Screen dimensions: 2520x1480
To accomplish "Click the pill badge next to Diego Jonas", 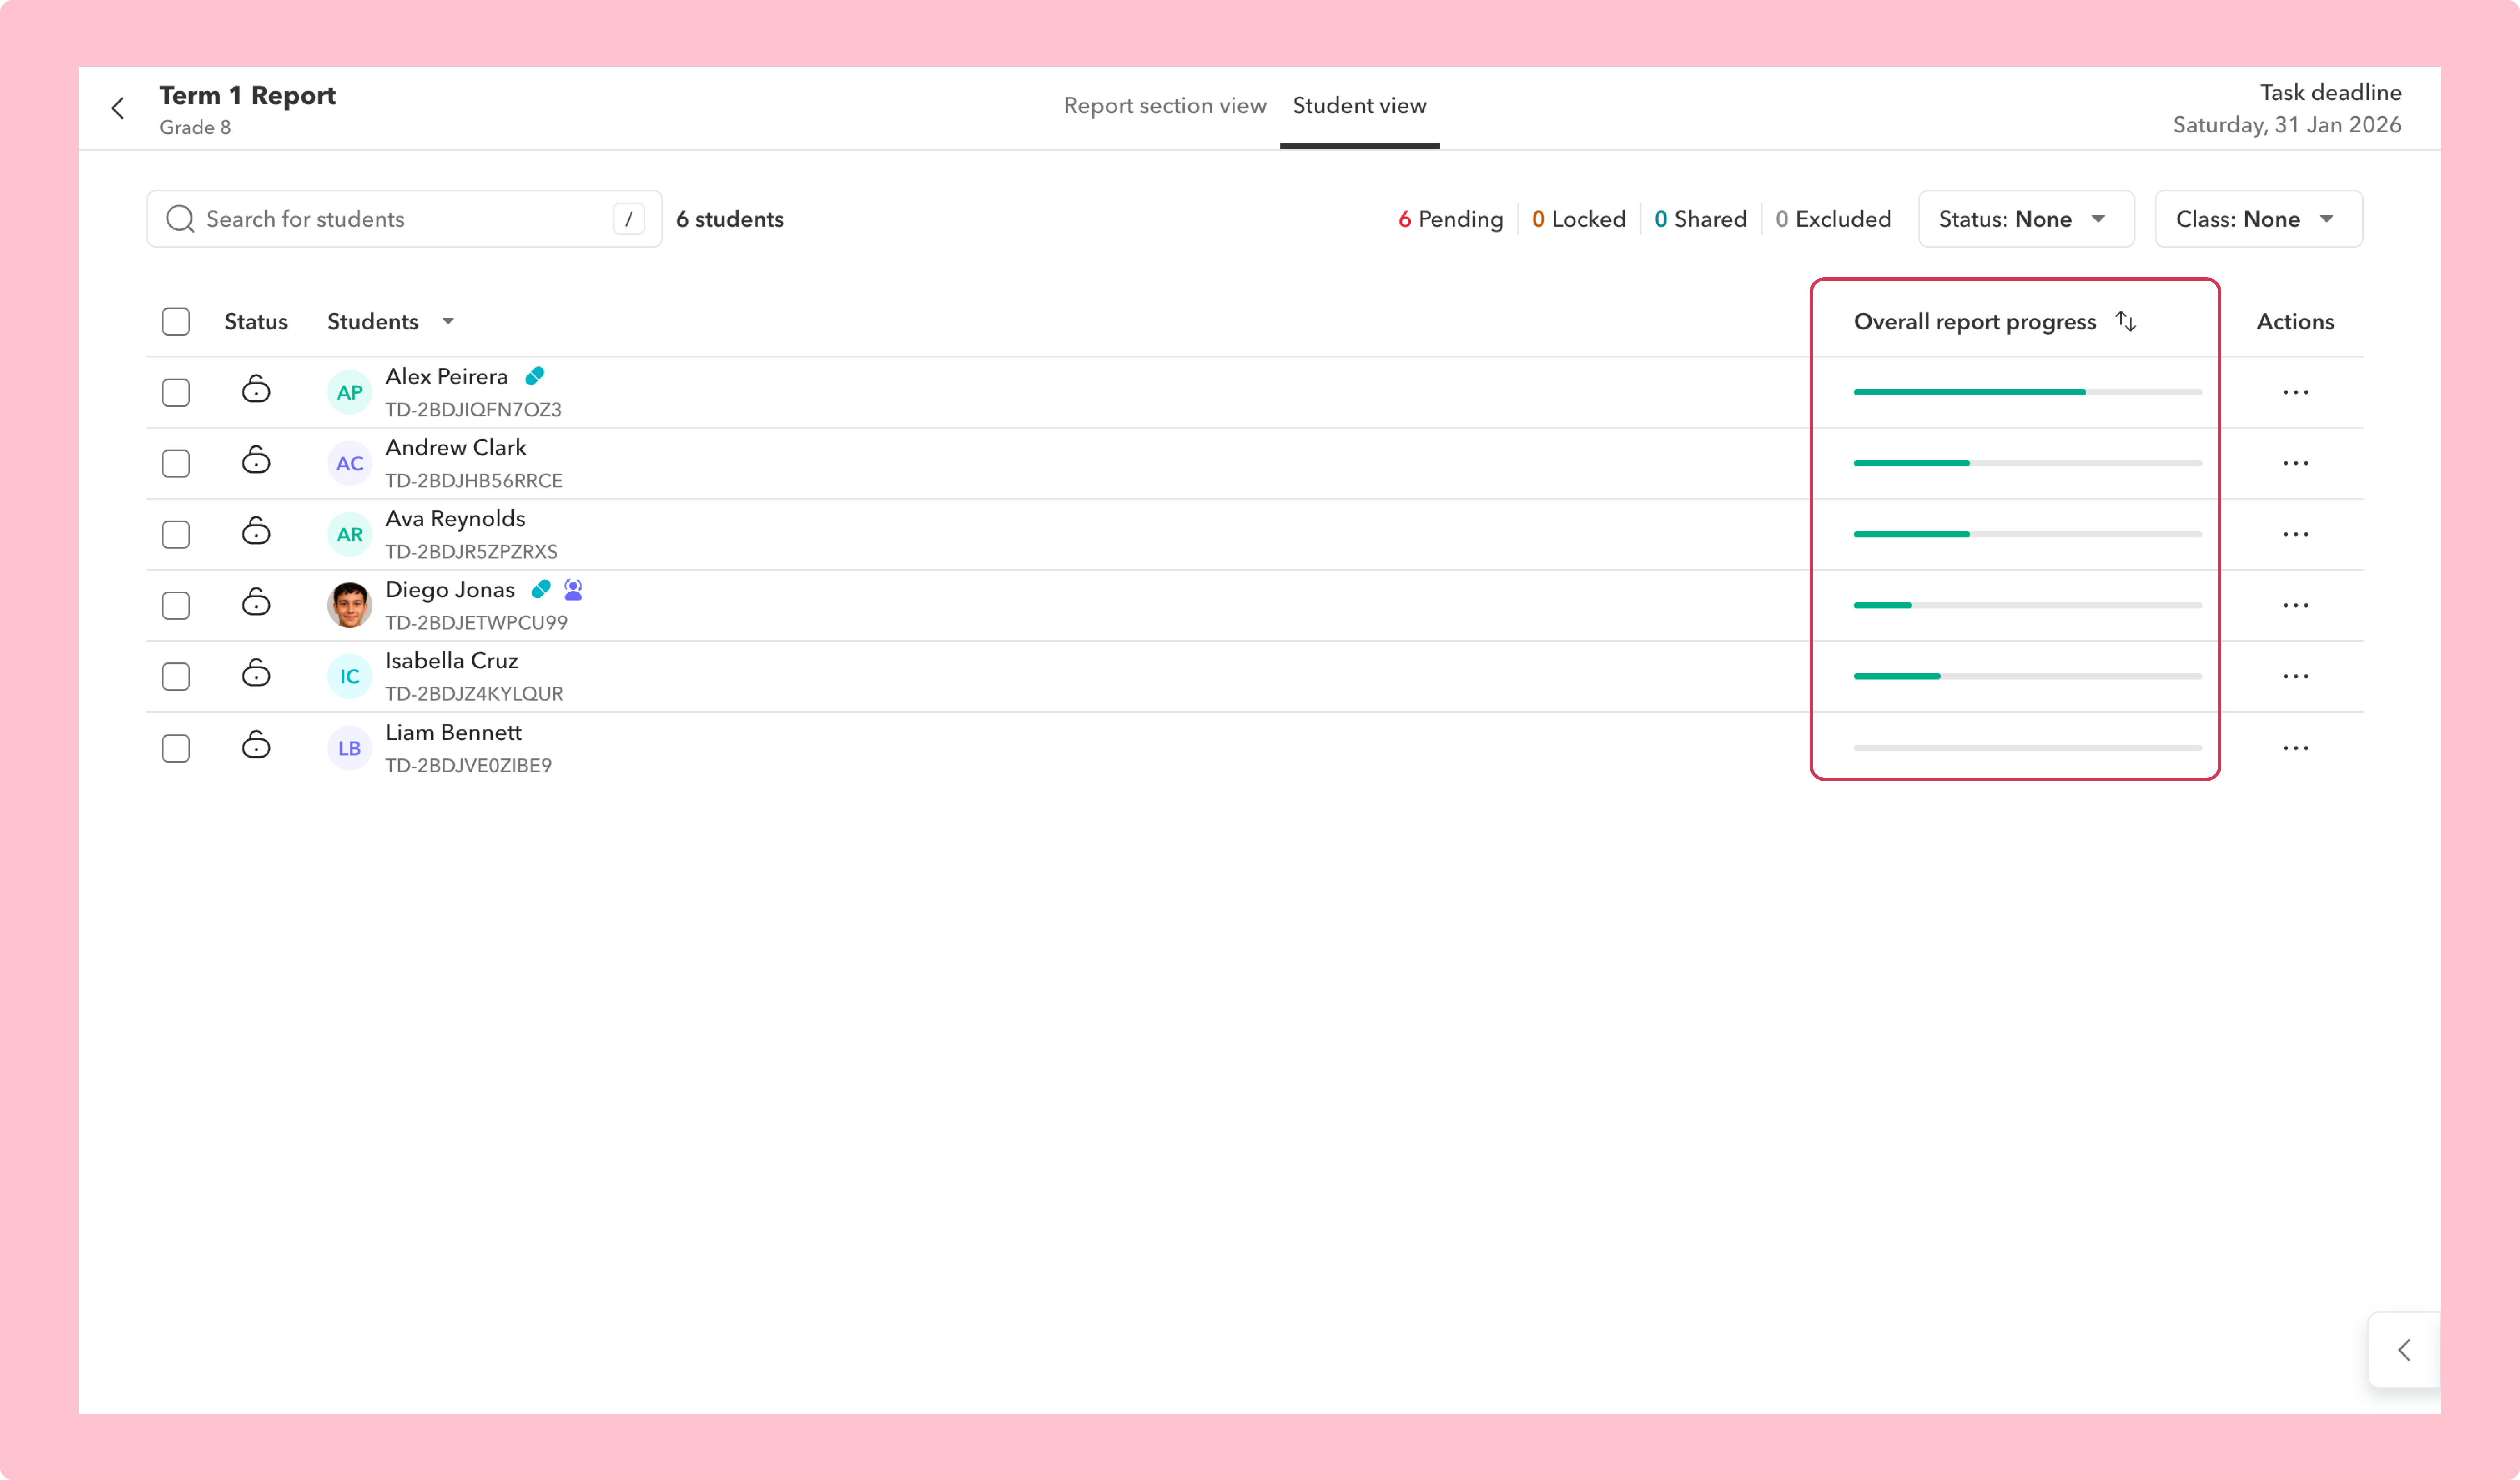I will click(x=541, y=589).
